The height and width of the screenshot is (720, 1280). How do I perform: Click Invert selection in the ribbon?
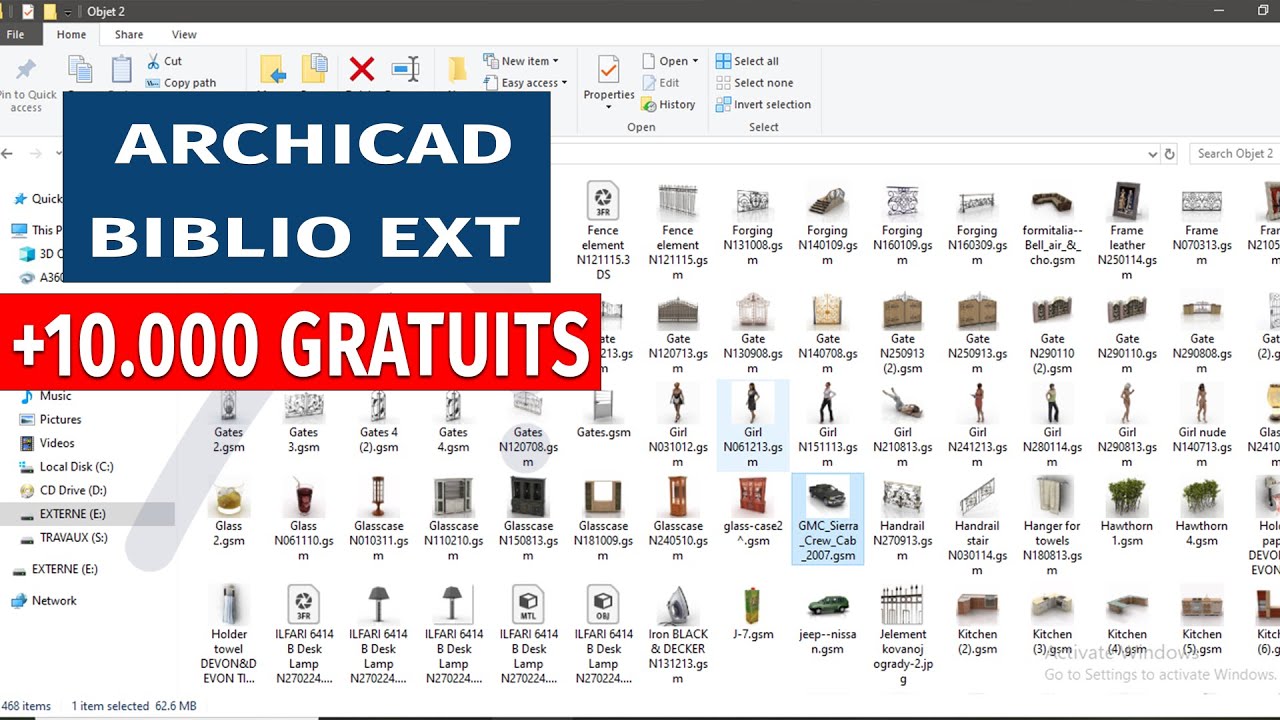pyautogui.click(x=763, y=104)
